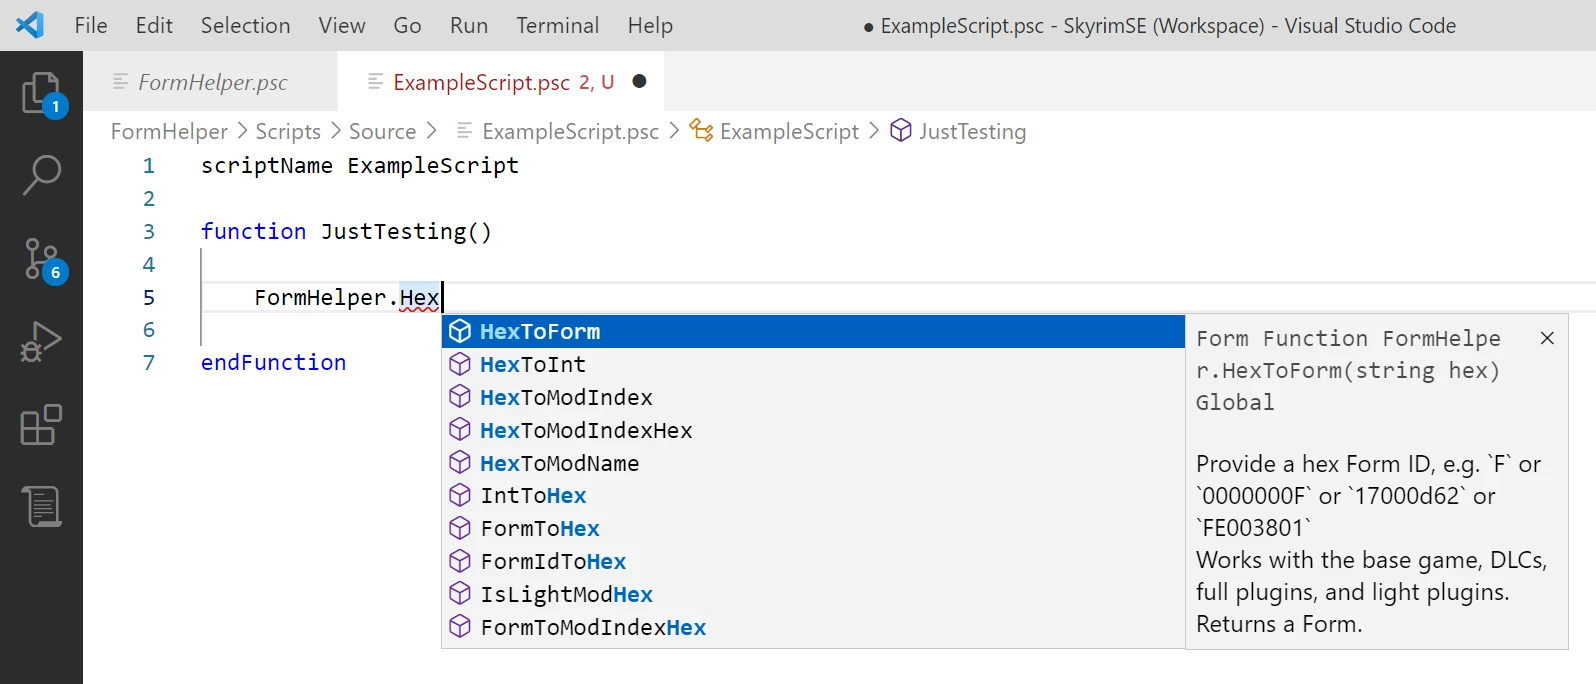Open the Edit menu
1596x684 pixels.
coord(154,26)
